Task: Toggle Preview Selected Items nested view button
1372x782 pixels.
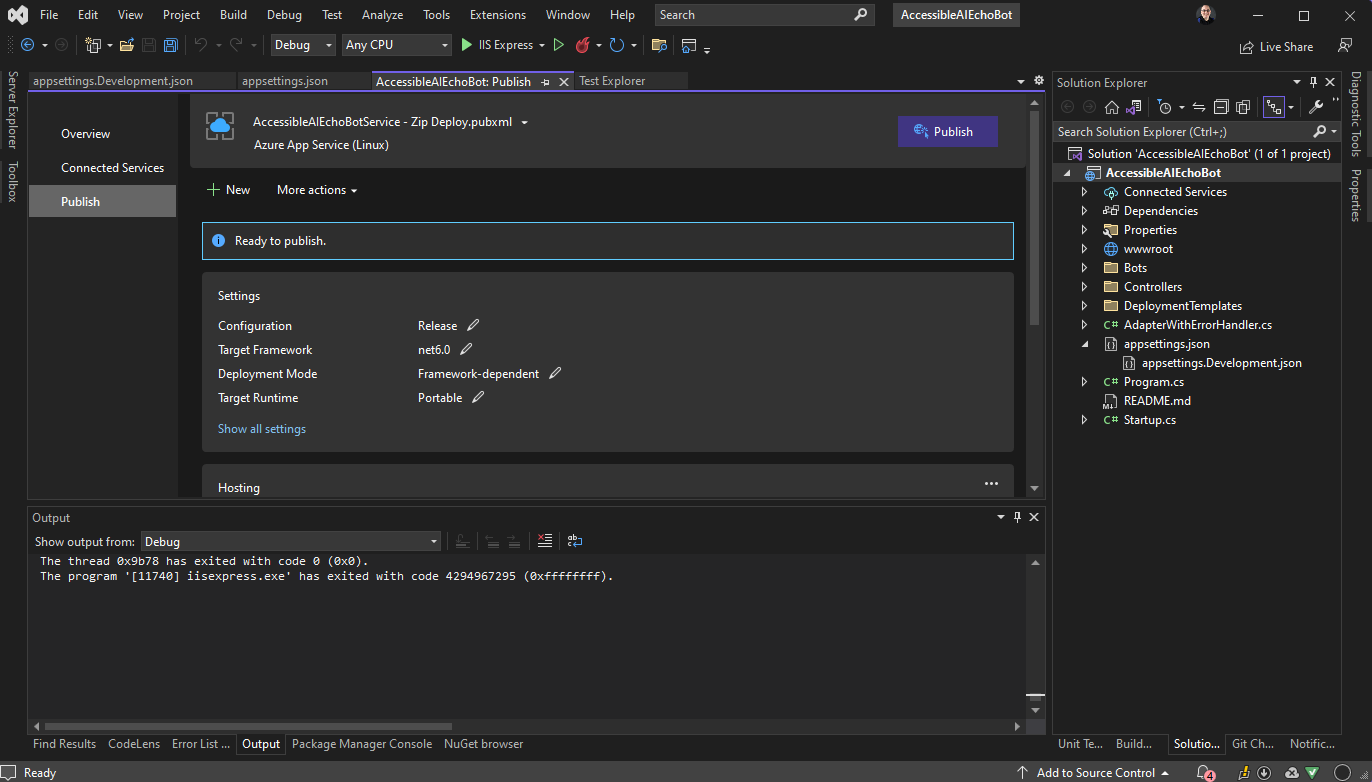Action: (x=1274, y=107)
